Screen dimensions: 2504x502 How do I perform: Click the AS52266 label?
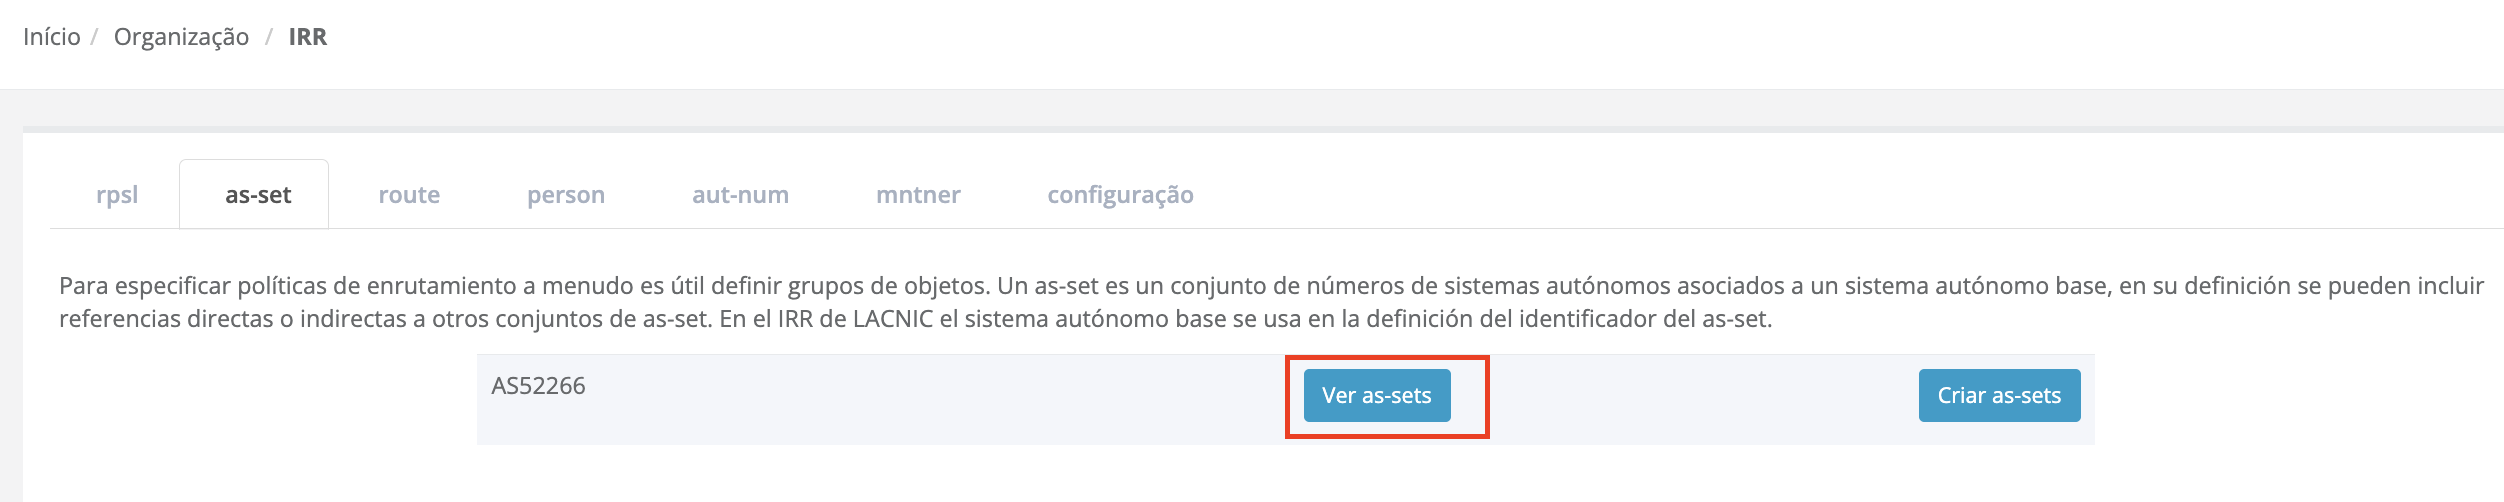pos(538,386)
